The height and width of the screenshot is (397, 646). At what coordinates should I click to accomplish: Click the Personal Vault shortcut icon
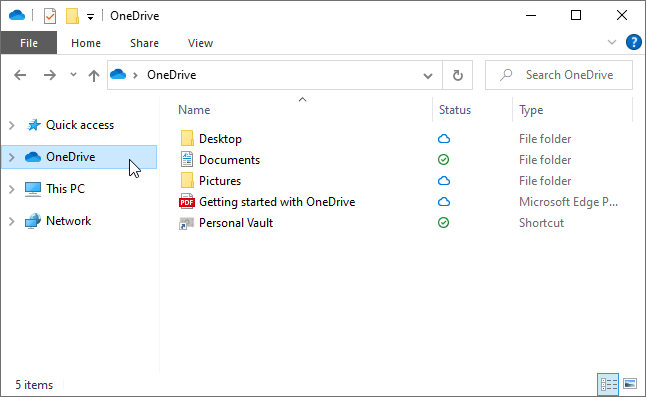coord(186,223)
